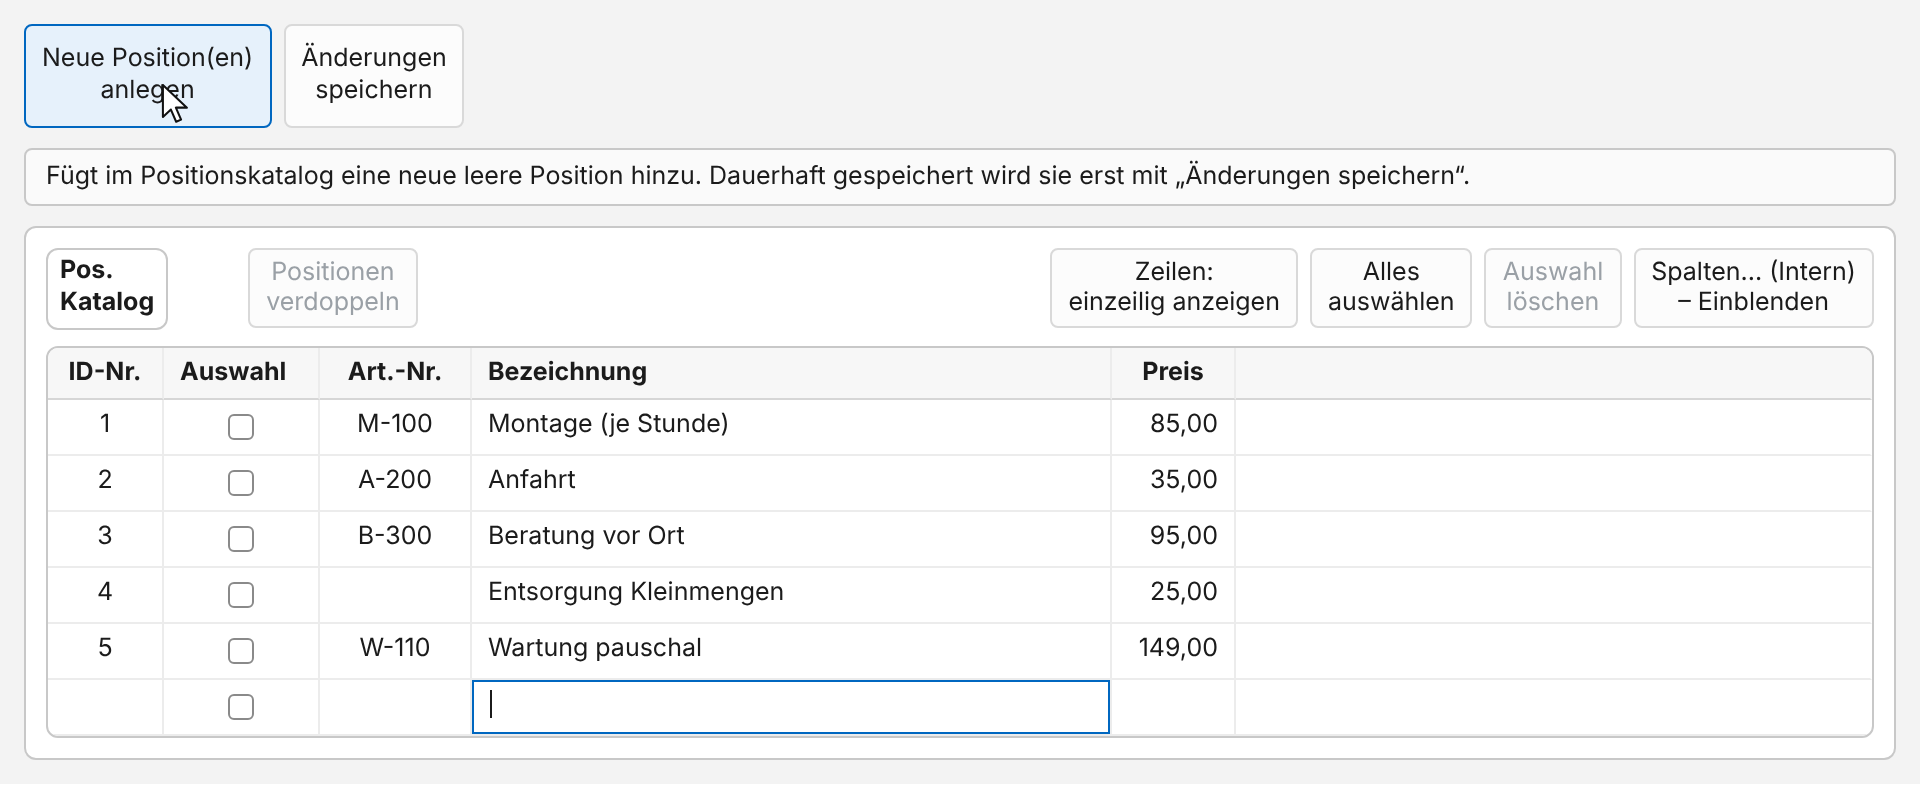Click the empty Preis cell in the new row

pyautogui.click(x=1173, y=707)
